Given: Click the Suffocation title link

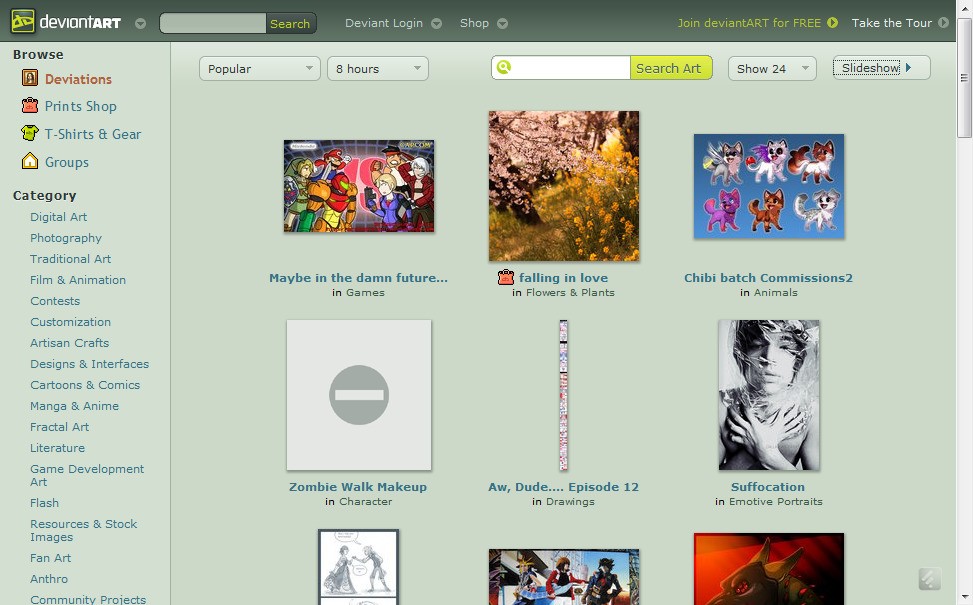Looking at the screenshot, I should pyautogui.click(x=768, y=487).
